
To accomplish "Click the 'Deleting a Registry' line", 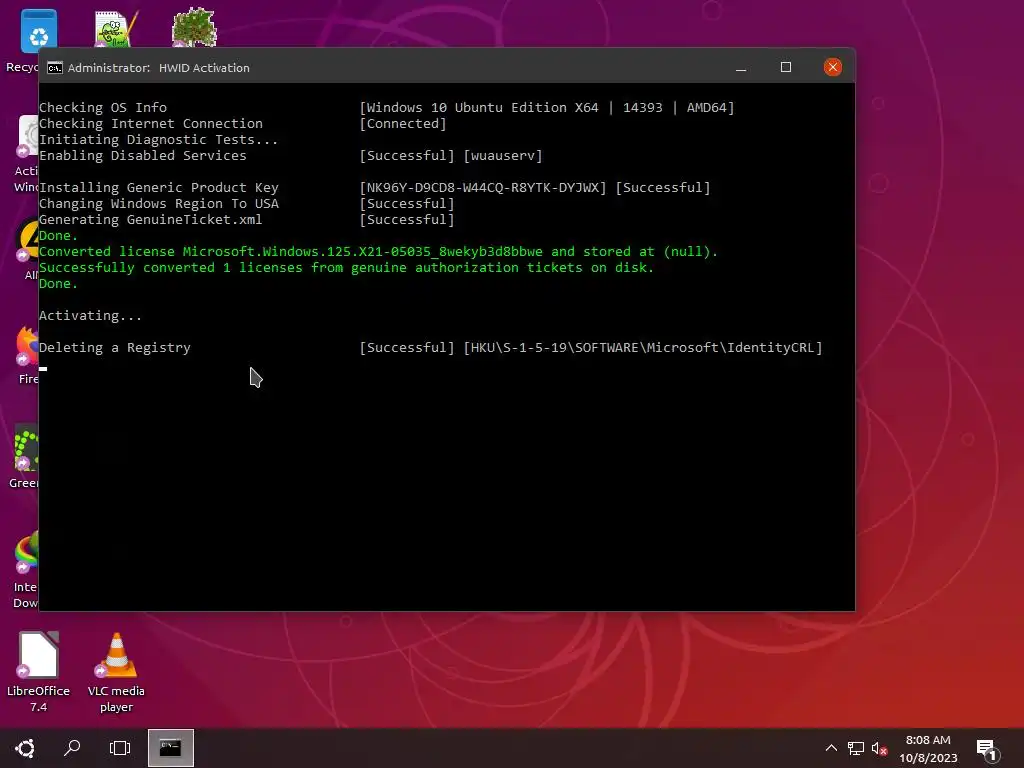I will [x=115, y=348].
